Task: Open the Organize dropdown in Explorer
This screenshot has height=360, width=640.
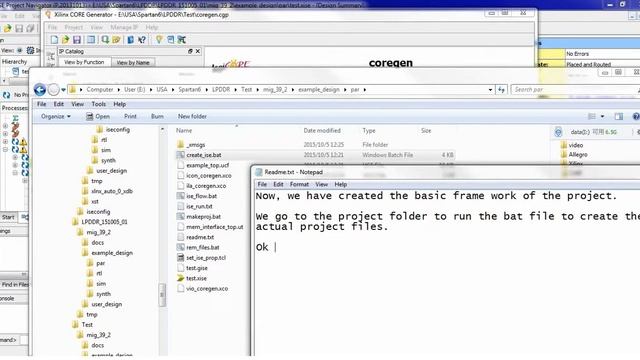Action: (x=56, y=116)
